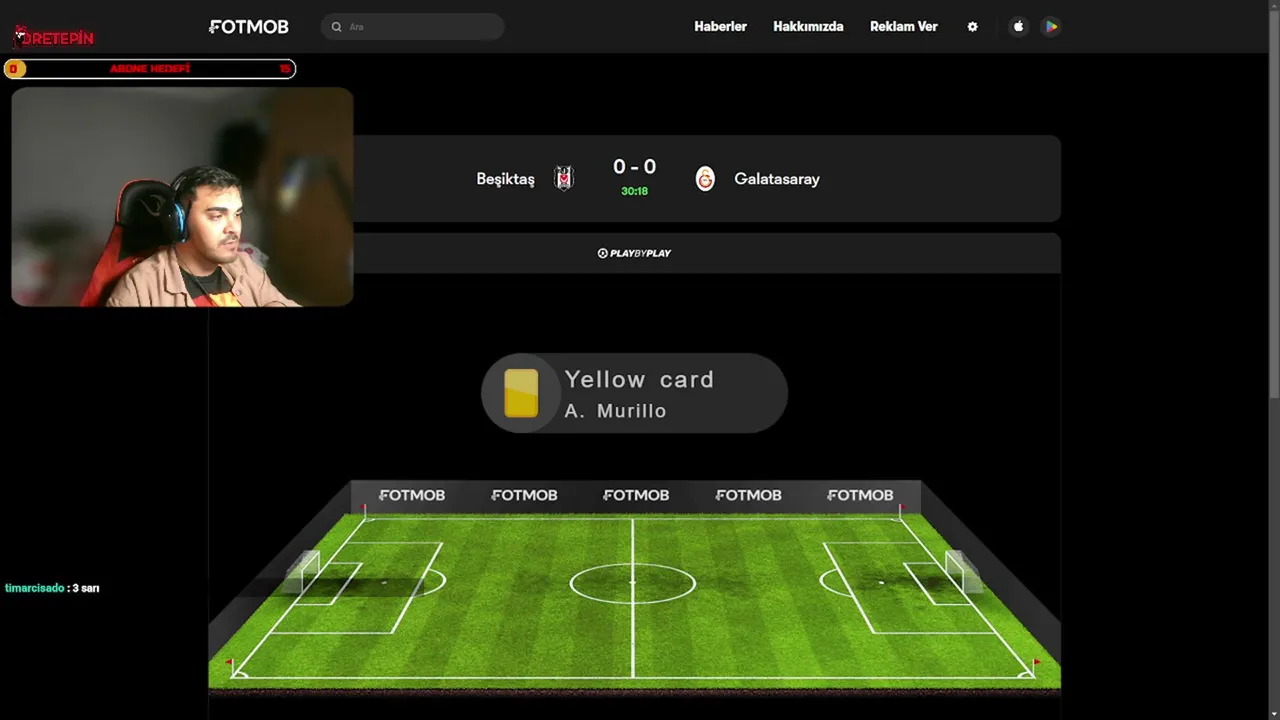Viewport: 1280px width, 720px height.
Task: Click the yellow card icon
Action: 521,393
